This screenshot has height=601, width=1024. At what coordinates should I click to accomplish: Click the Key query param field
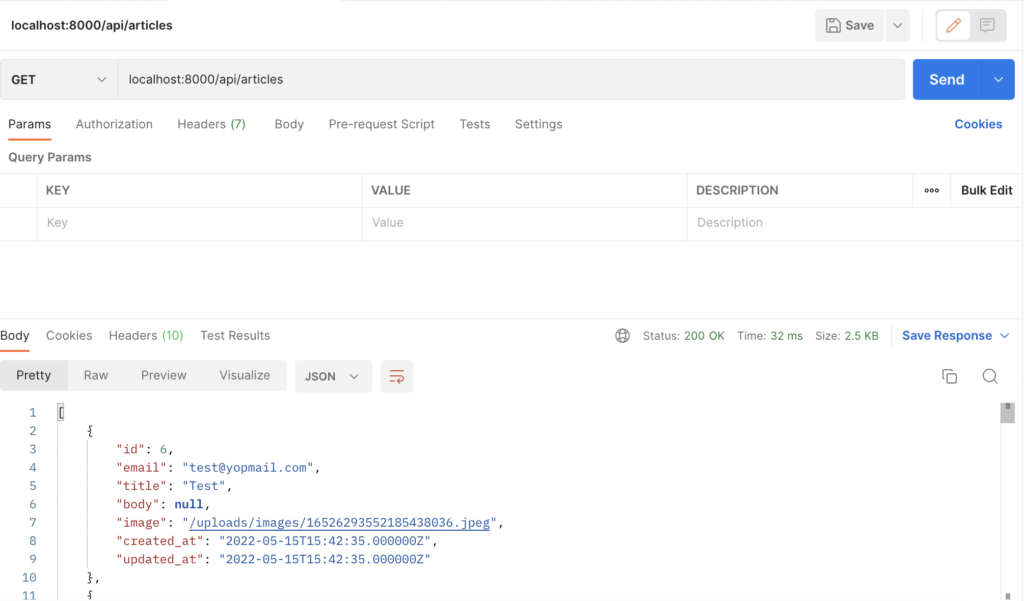coord(200,223)
